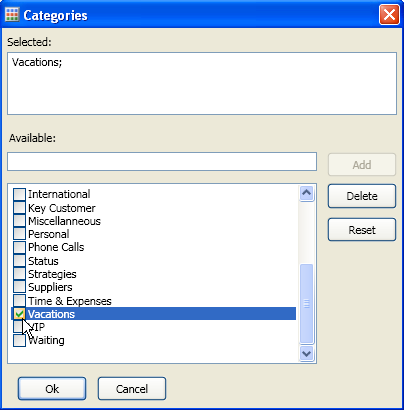Check the Strategies checkbox
404x410 pixels.
(19, 274)
